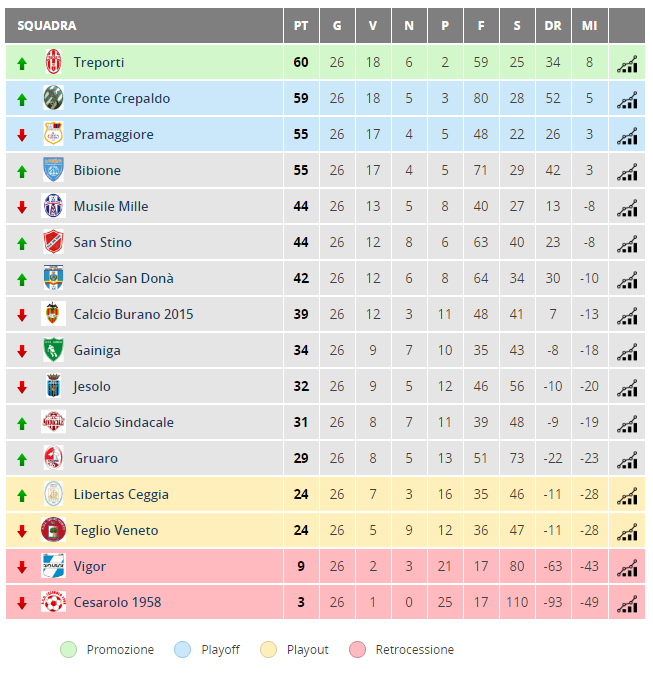This screenshot has height=673, width=653.
Task: Open the trend chart icon for Vigor
Action: pyautogui.click(x=627, y=567)
